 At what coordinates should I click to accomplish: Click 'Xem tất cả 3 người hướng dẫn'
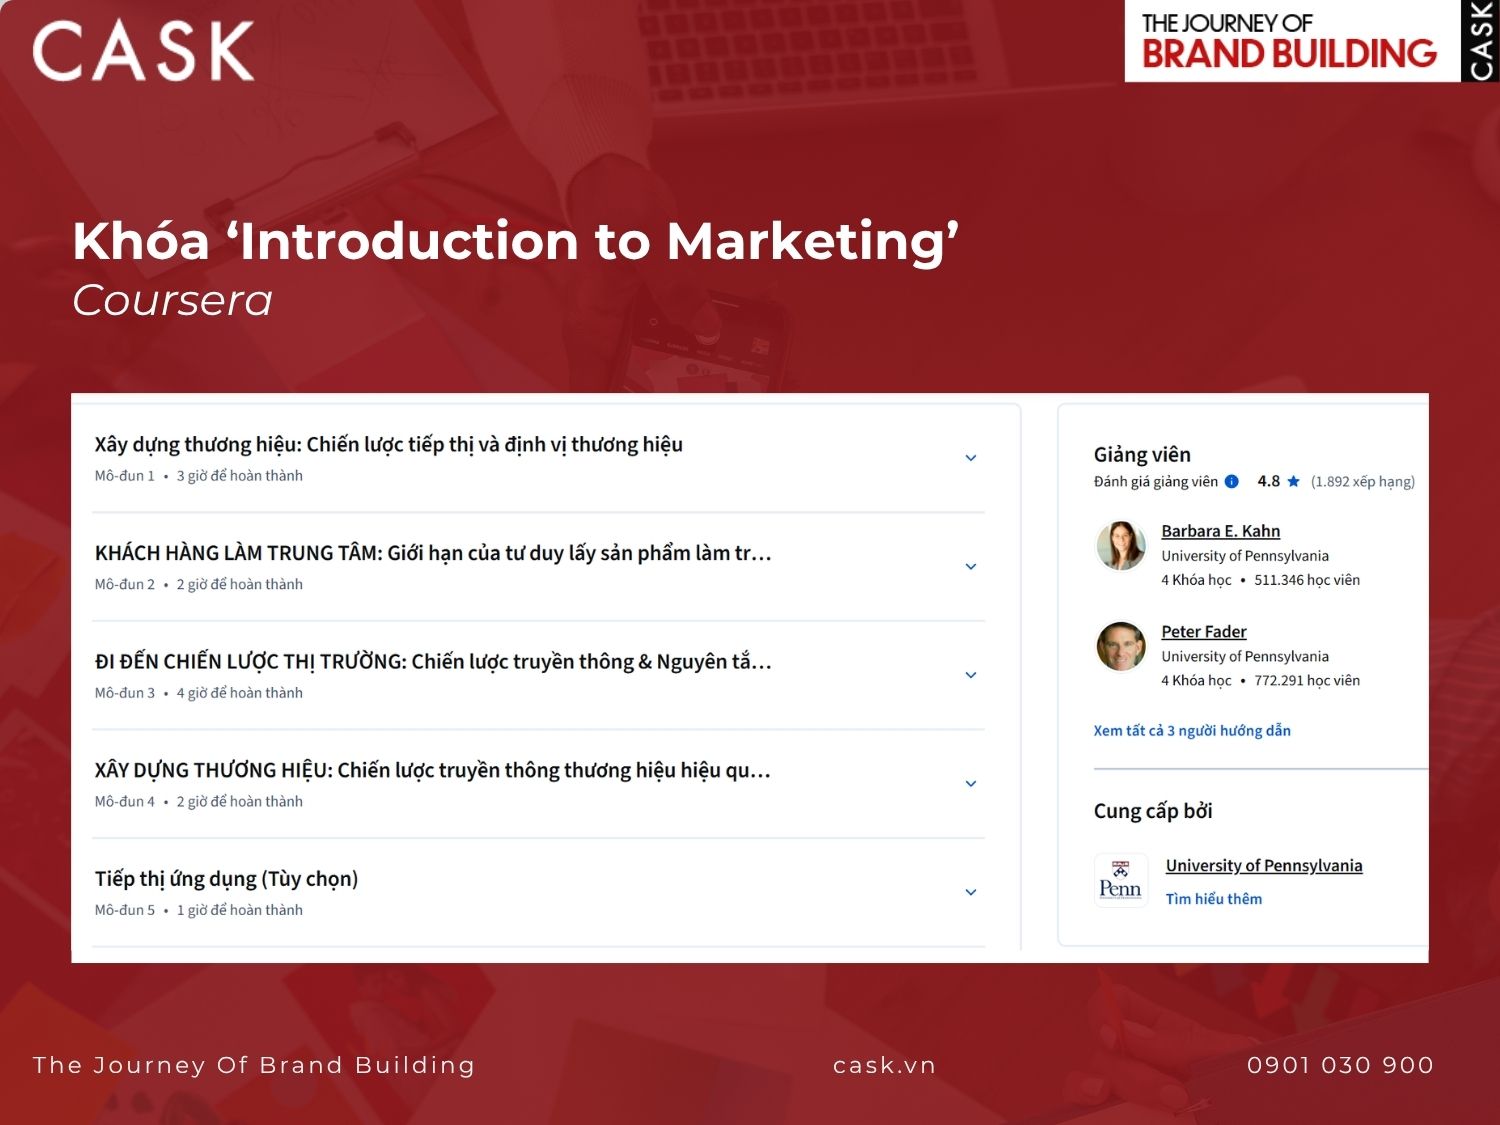pyautogui.click(x=1192, y=731)
